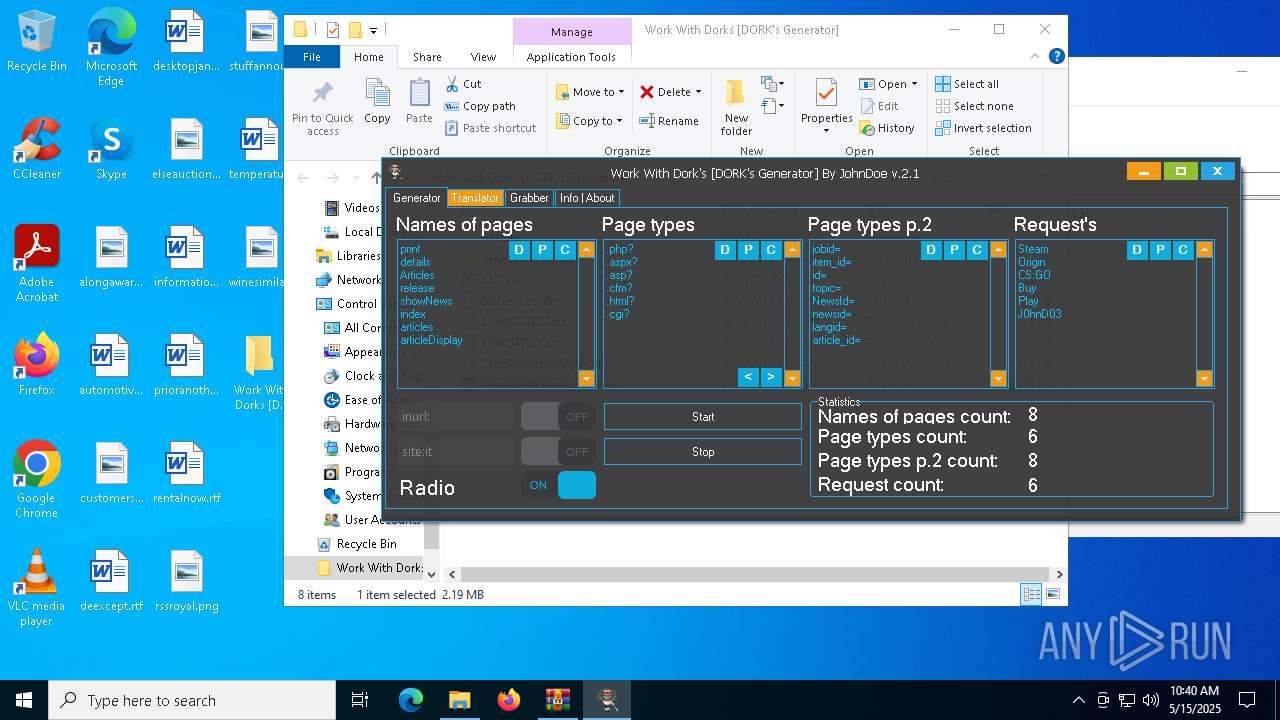The image size is (1280, 720).
Task: Click the P button in Request's list
Action: (x=1160, y=250)
